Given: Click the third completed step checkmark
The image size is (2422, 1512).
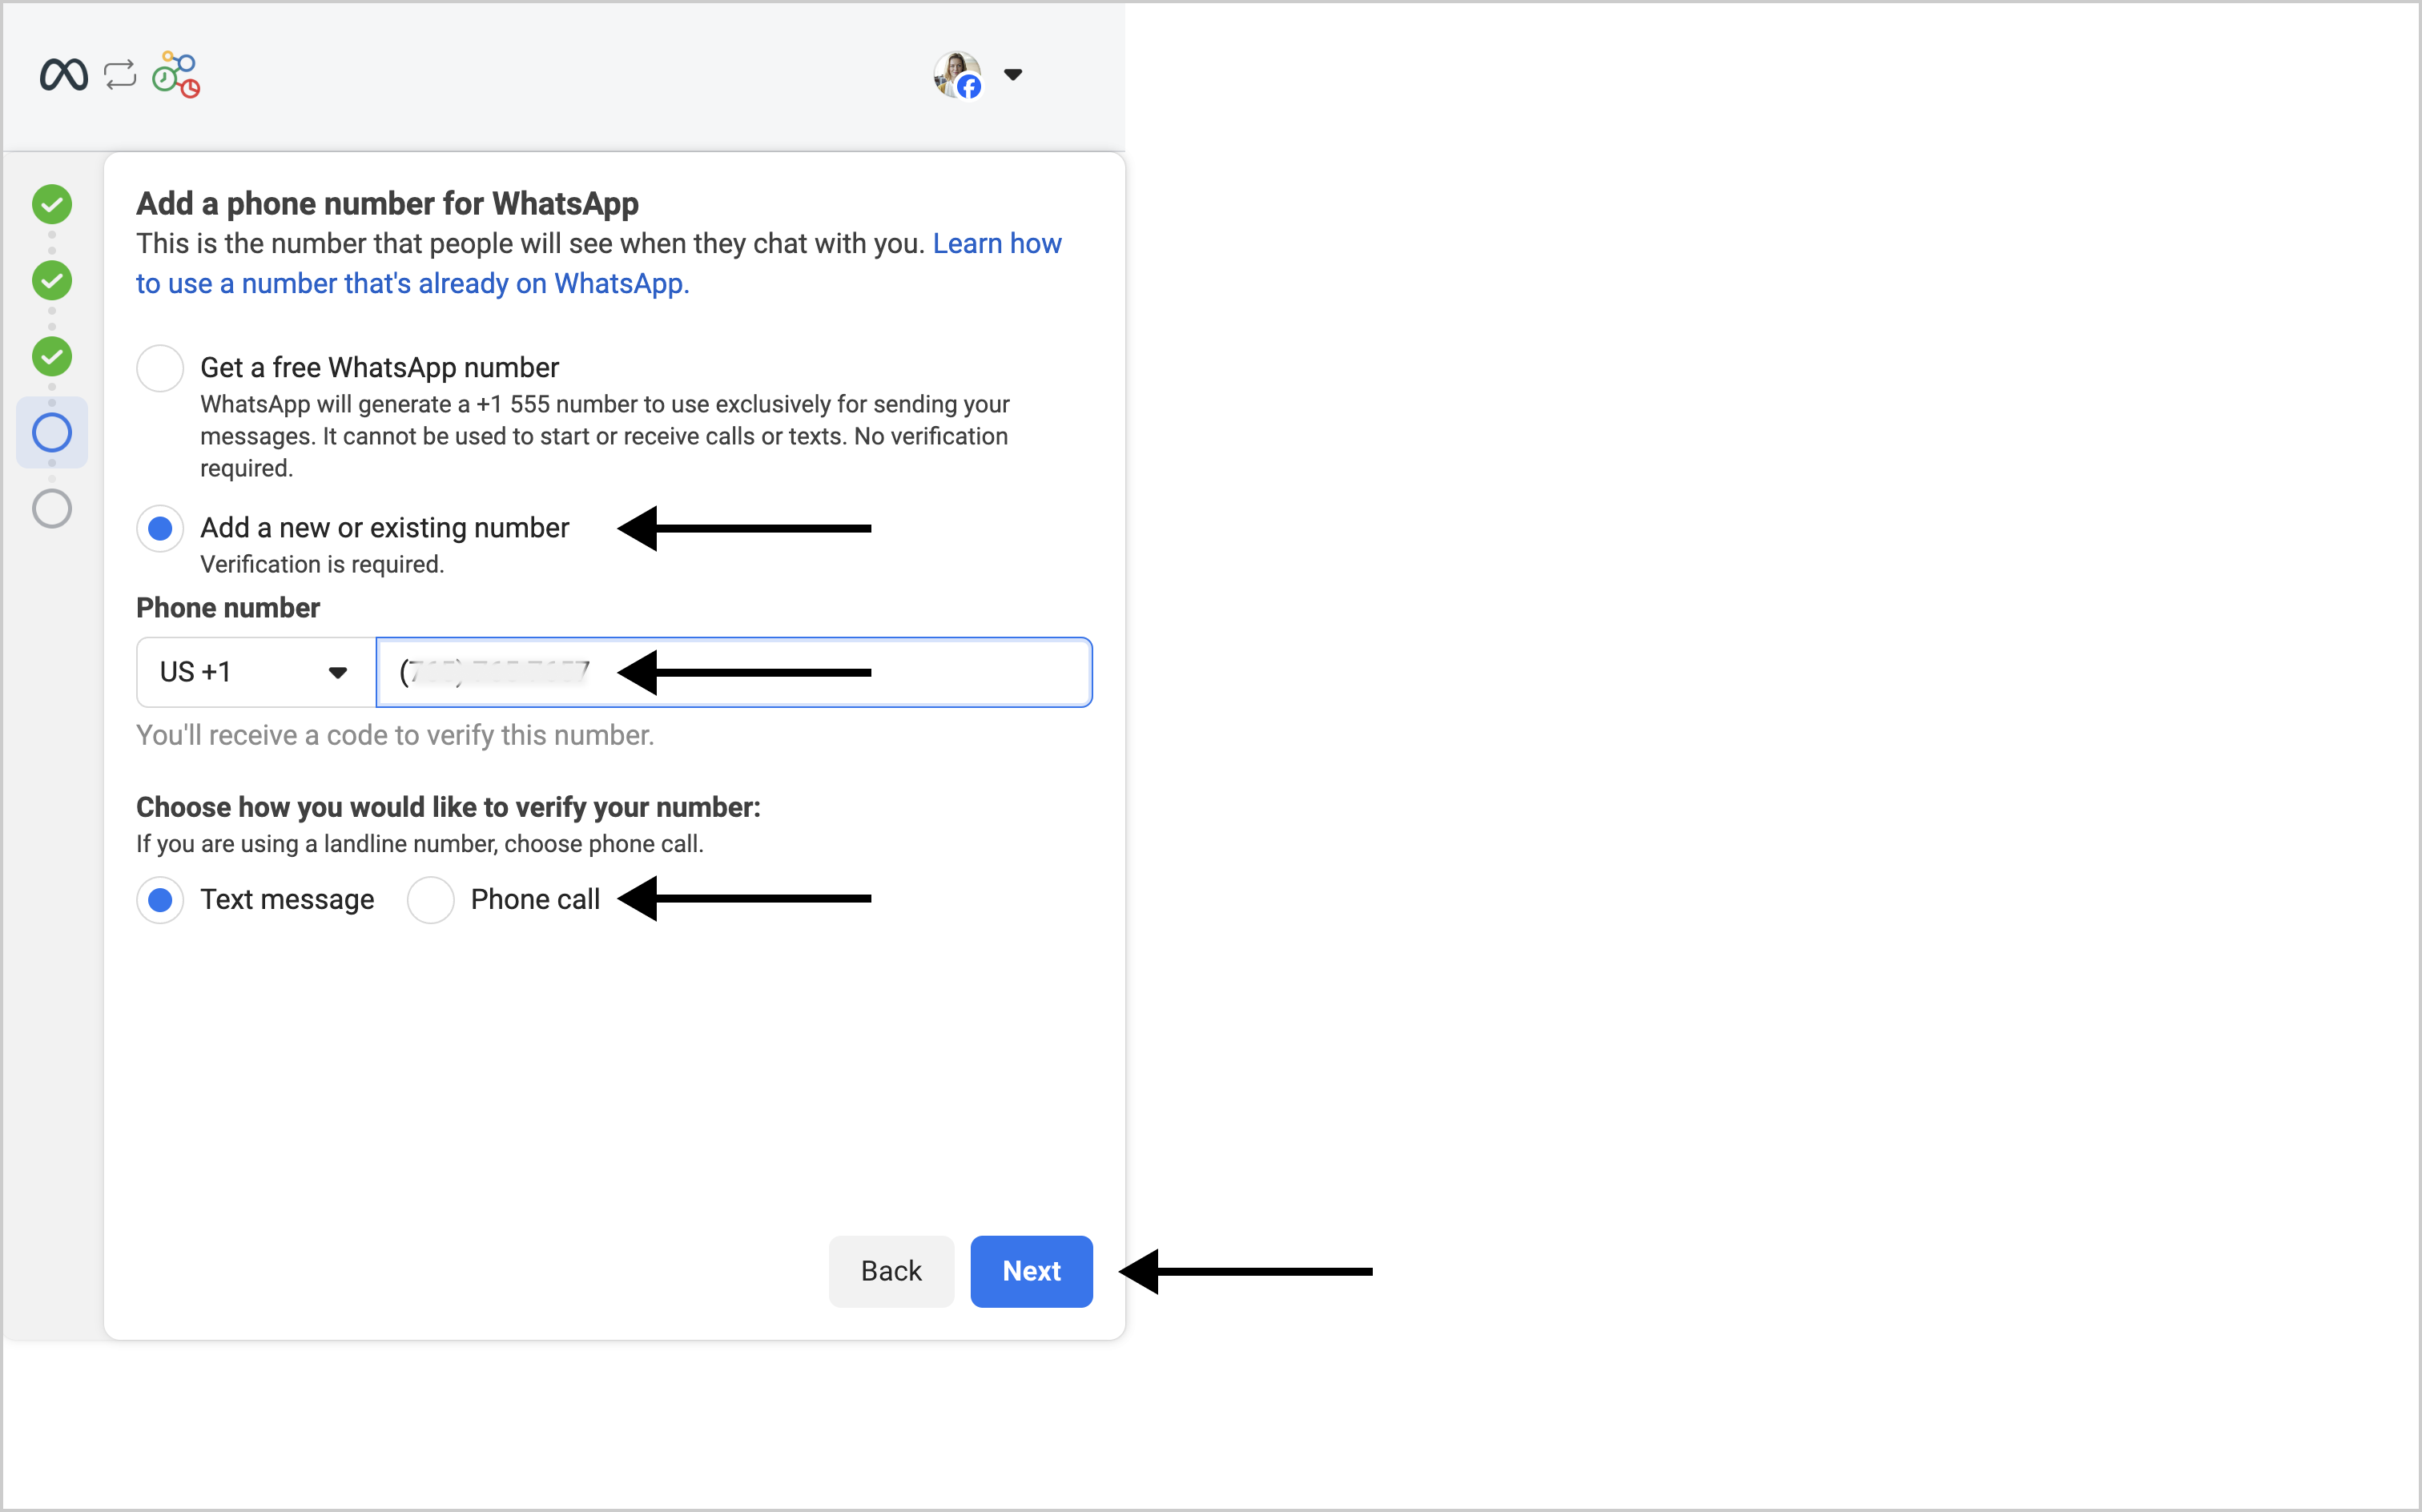Looking at the screenshot, I should 52,357.
